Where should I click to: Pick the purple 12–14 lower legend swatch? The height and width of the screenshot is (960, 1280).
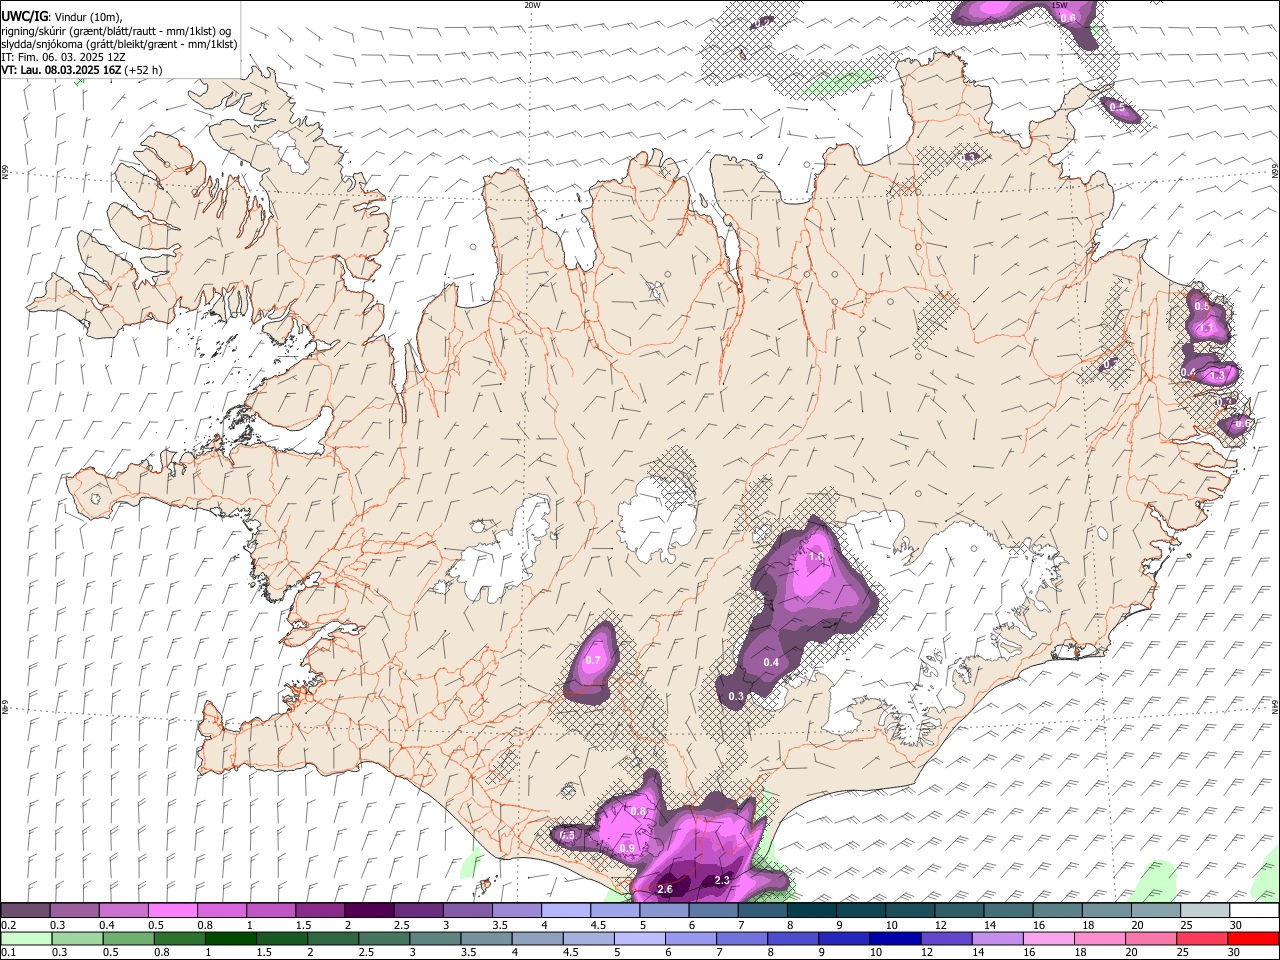pos(945,939)
